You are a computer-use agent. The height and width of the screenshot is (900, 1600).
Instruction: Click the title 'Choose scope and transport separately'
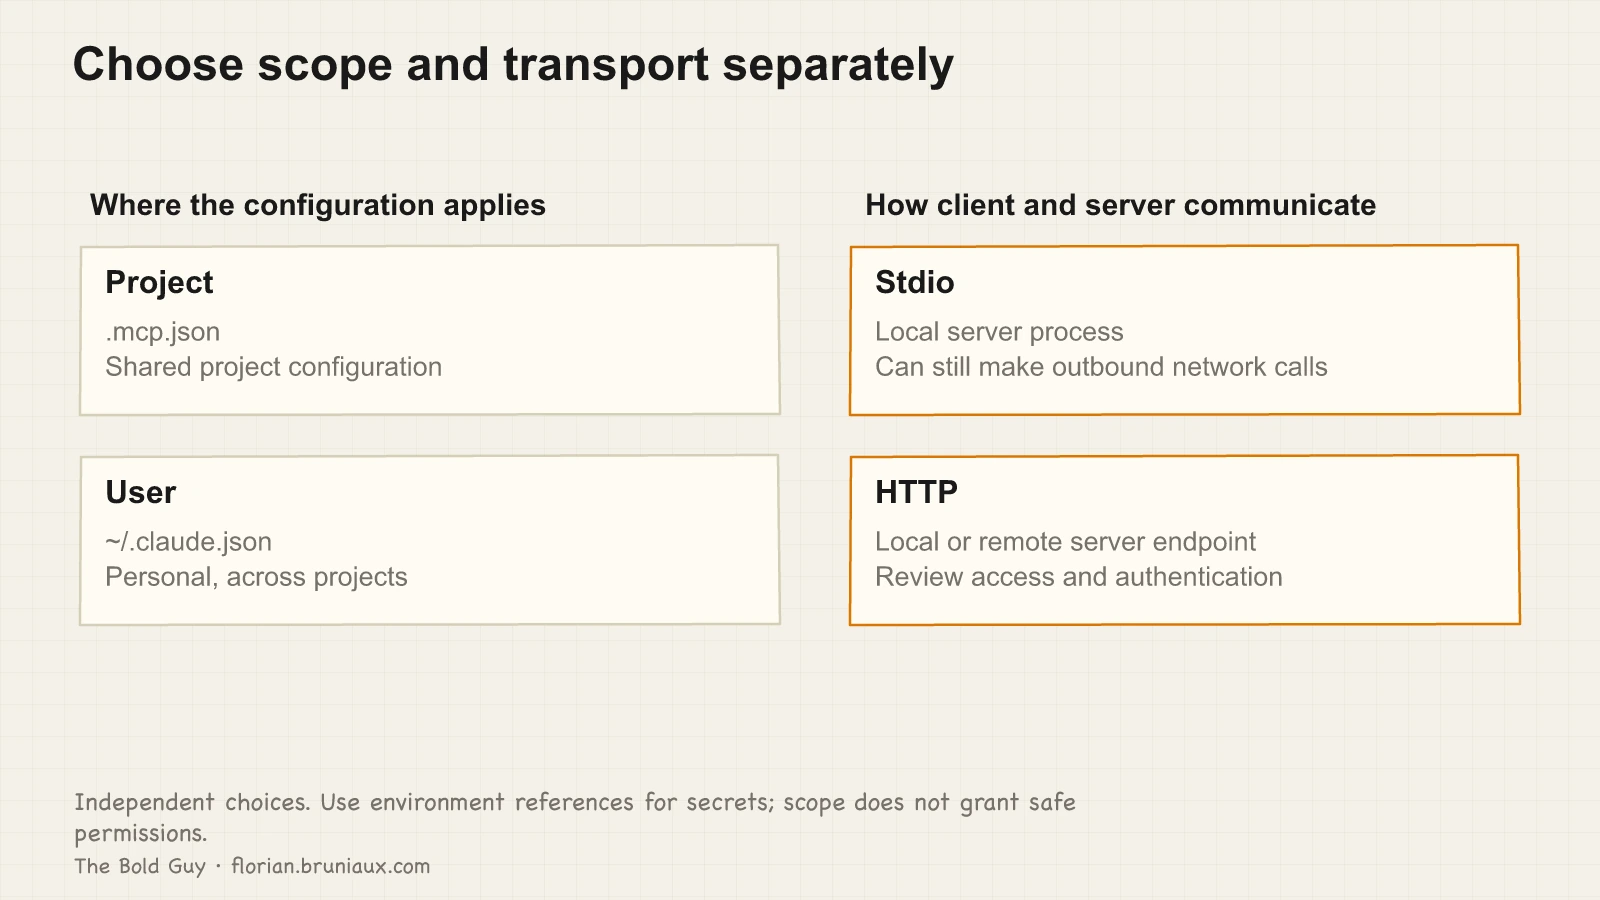point(513,65)
